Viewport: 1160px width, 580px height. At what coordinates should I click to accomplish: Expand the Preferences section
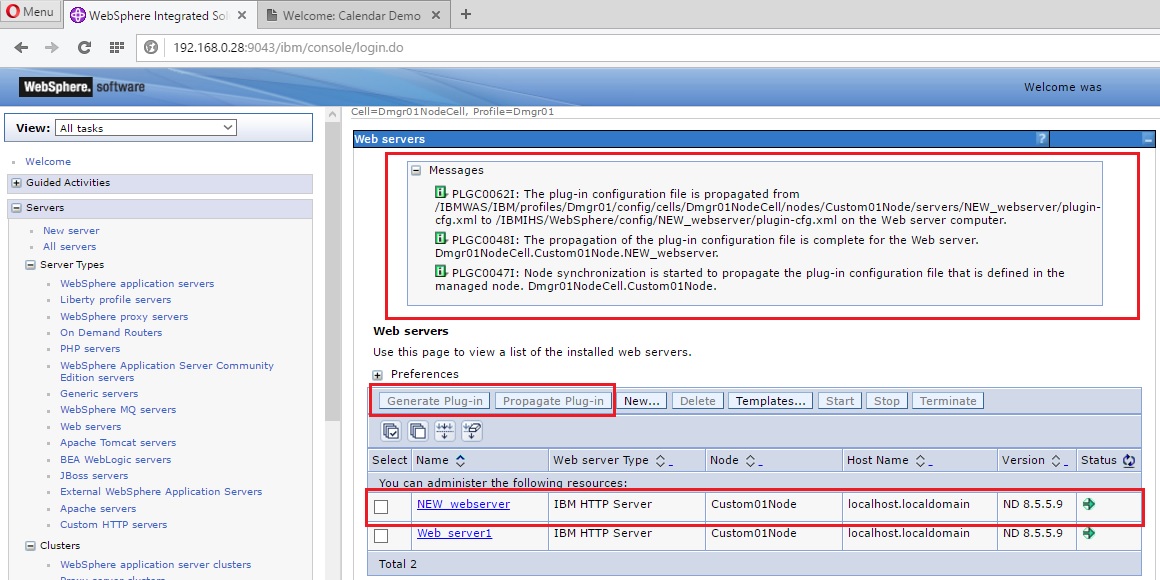click(x=375, y=377)
